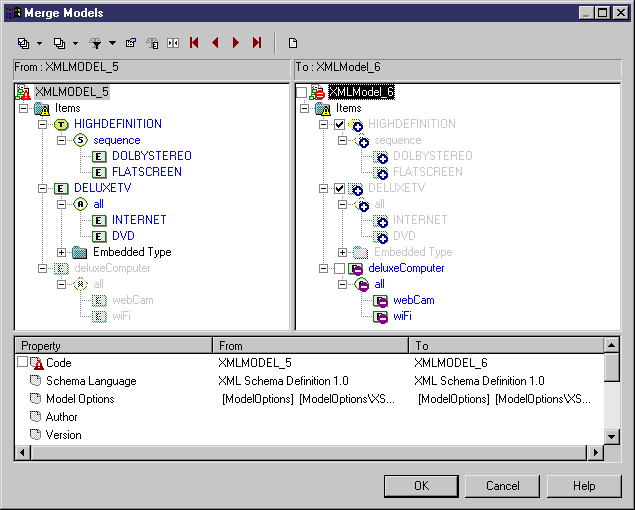Expand Embedded Type in To pane
The image size is (635, 510).
(343, 252)
